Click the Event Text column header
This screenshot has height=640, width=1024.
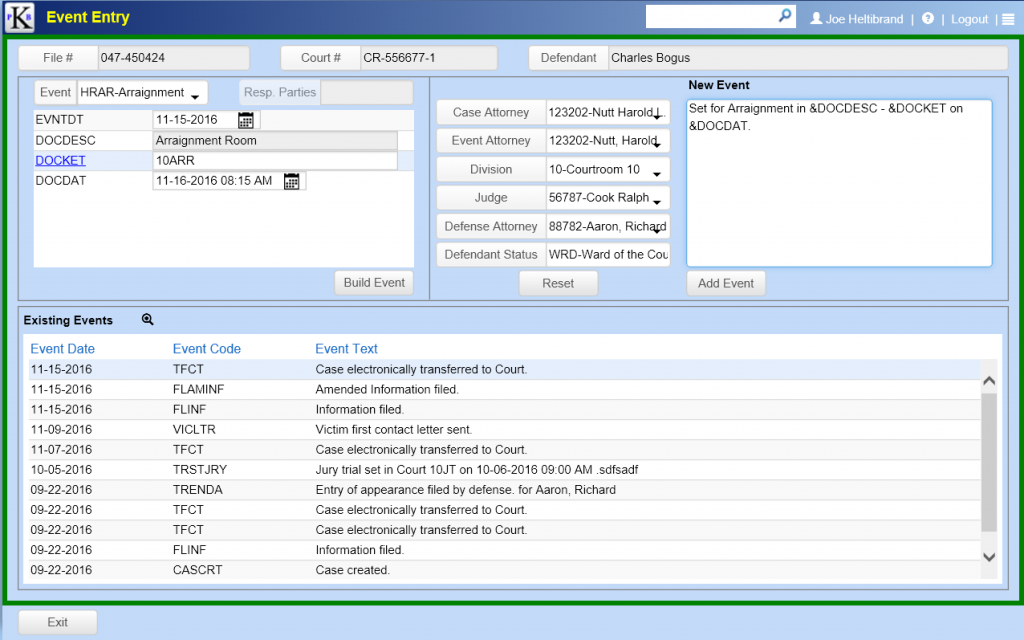tap(346, 349)
